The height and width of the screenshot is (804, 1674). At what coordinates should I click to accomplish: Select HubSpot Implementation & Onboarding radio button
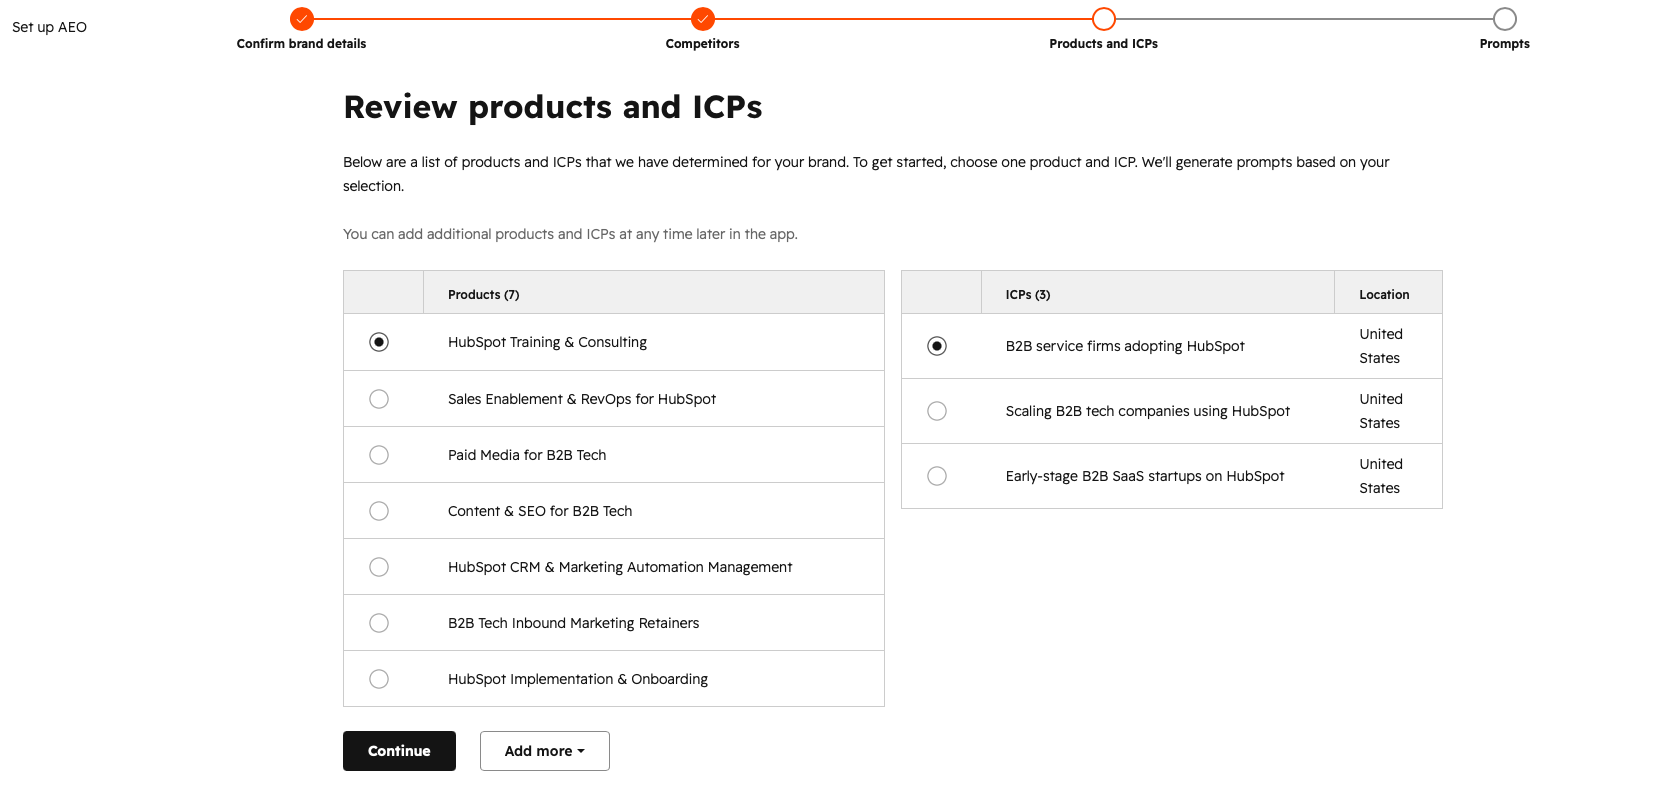[x=379, y=679]
